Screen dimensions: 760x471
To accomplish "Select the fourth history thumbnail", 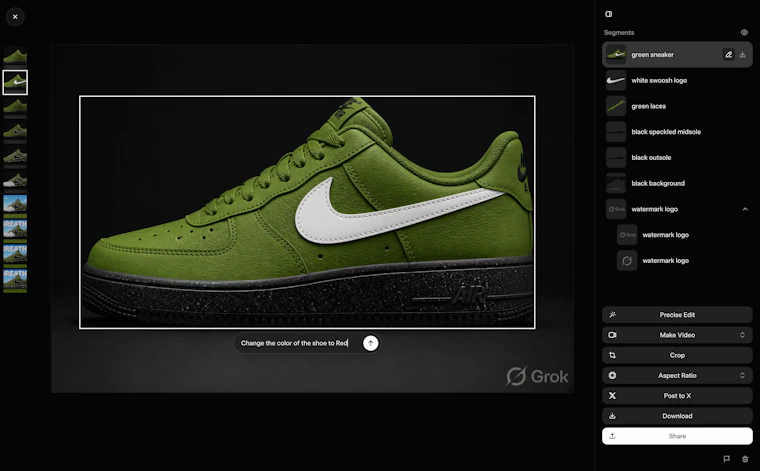I will tap(15, 132).
